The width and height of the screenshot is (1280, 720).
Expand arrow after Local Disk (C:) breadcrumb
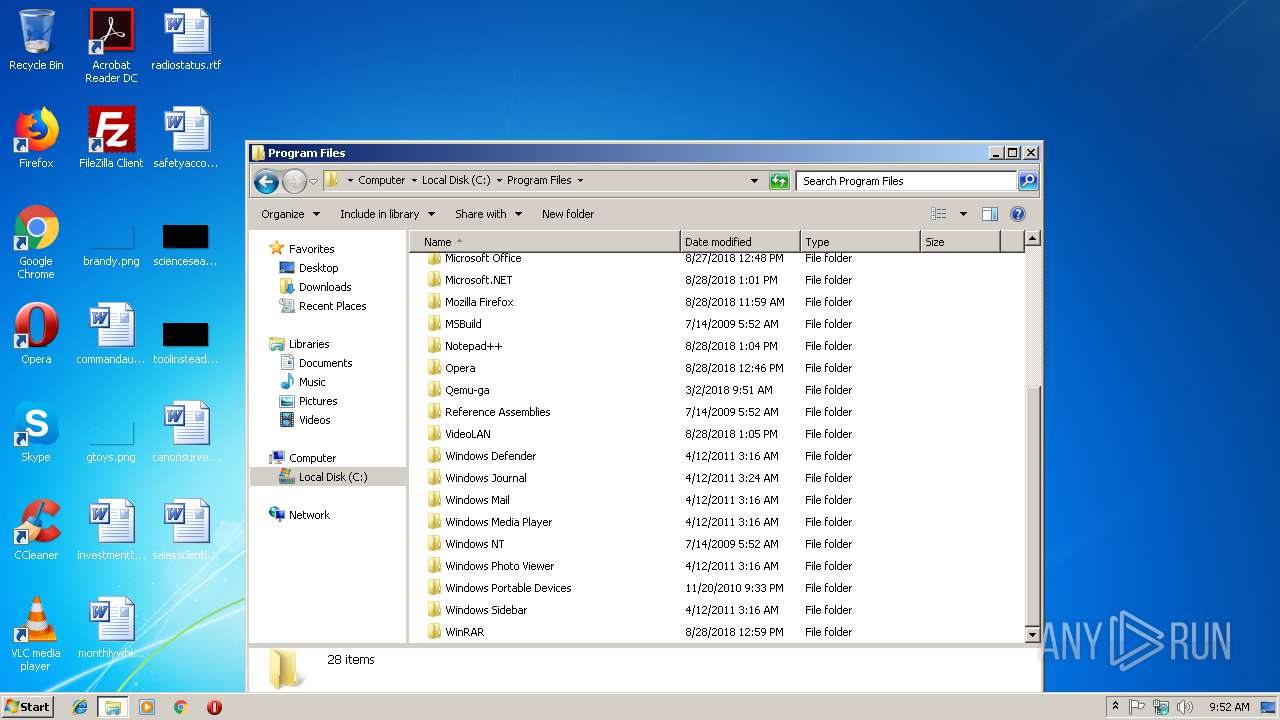pyautogui.click(x=499, y=181)
